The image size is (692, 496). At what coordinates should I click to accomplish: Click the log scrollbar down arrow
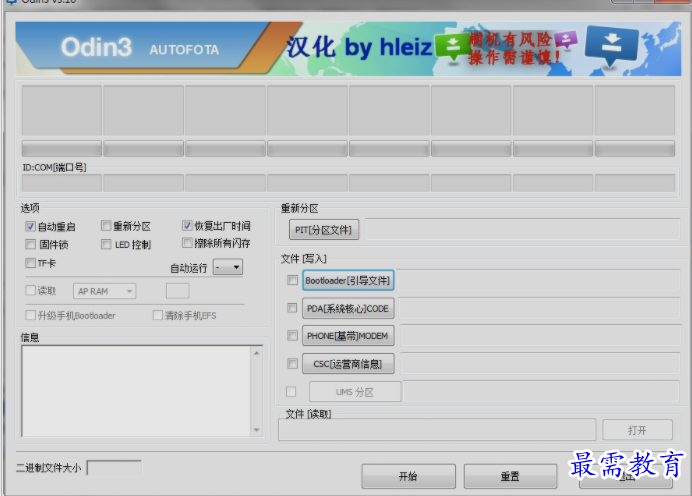point(256,430)
